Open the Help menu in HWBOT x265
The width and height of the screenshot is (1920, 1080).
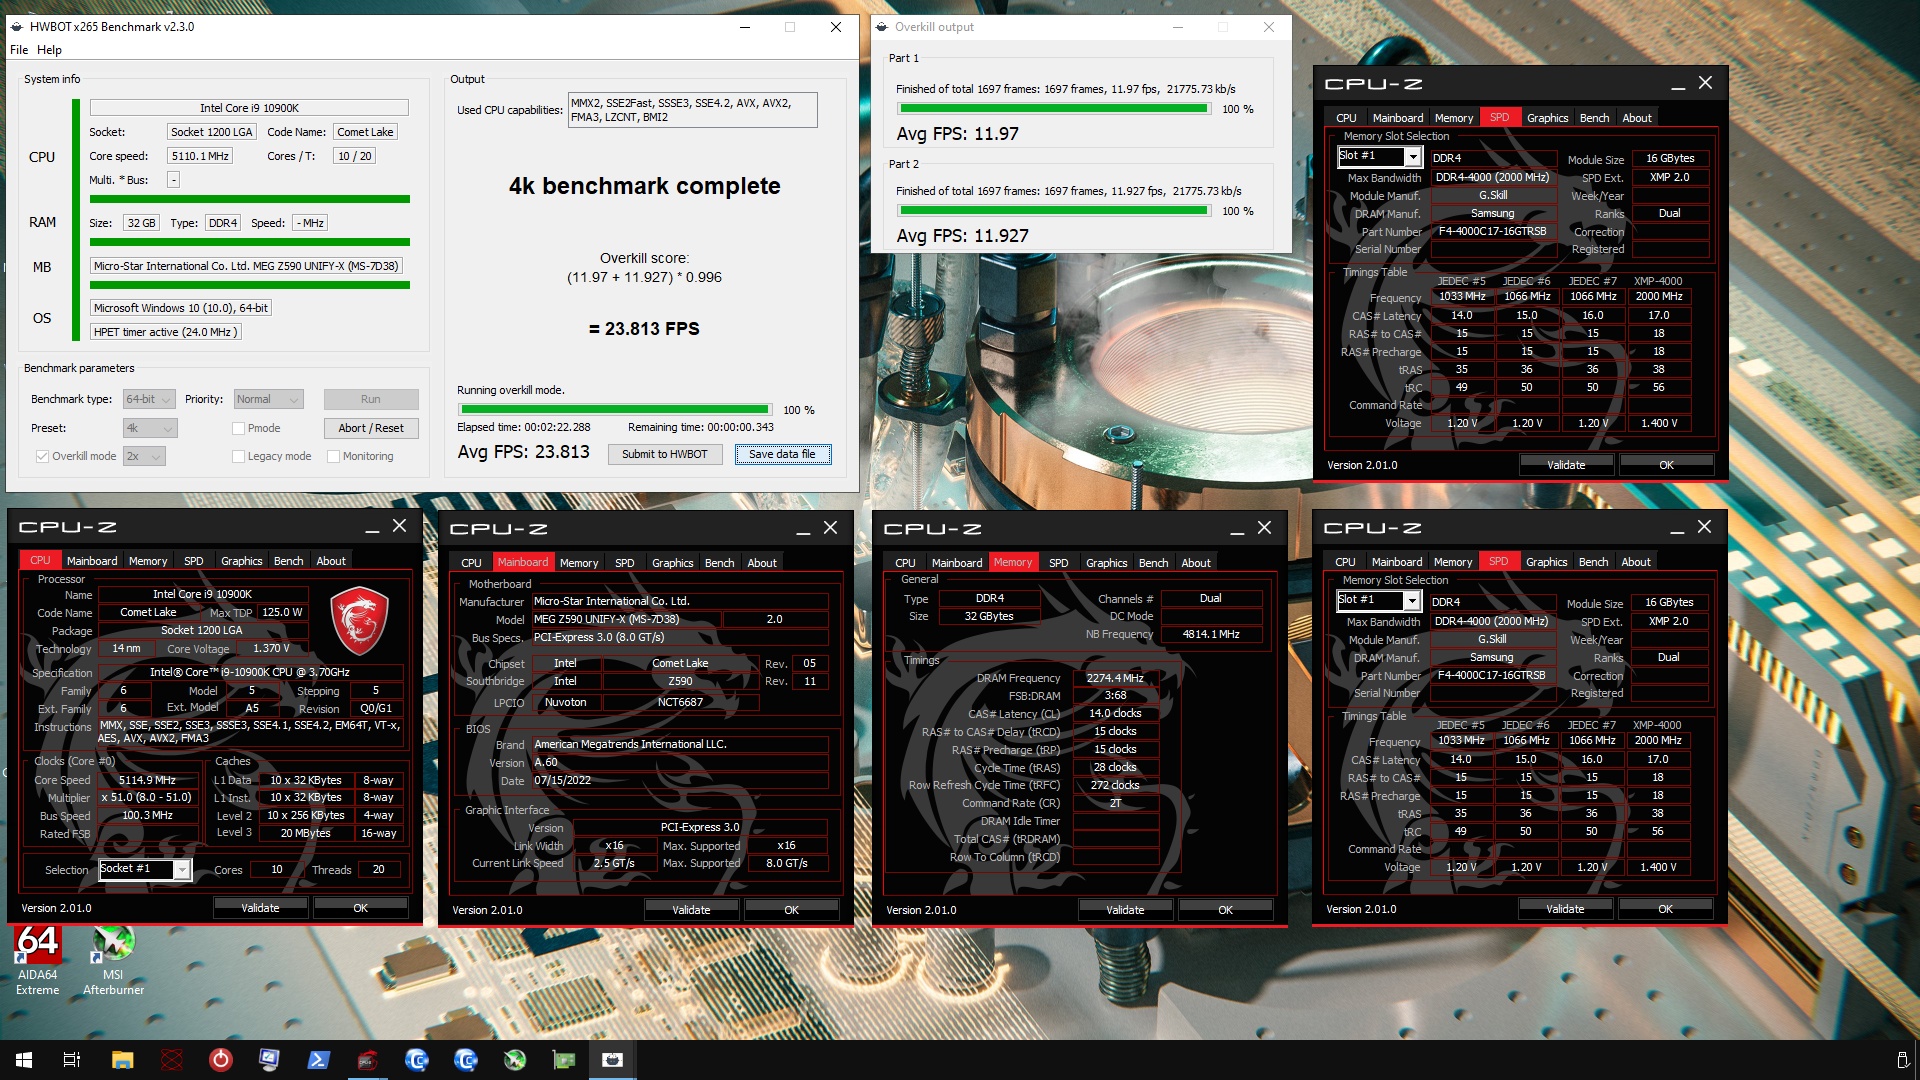click(49, 50)
